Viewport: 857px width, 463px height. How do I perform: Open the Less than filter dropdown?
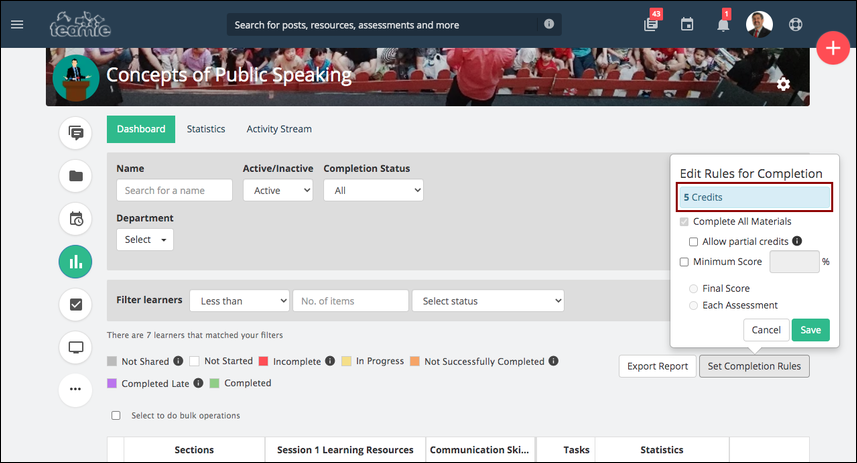point(239,301)
